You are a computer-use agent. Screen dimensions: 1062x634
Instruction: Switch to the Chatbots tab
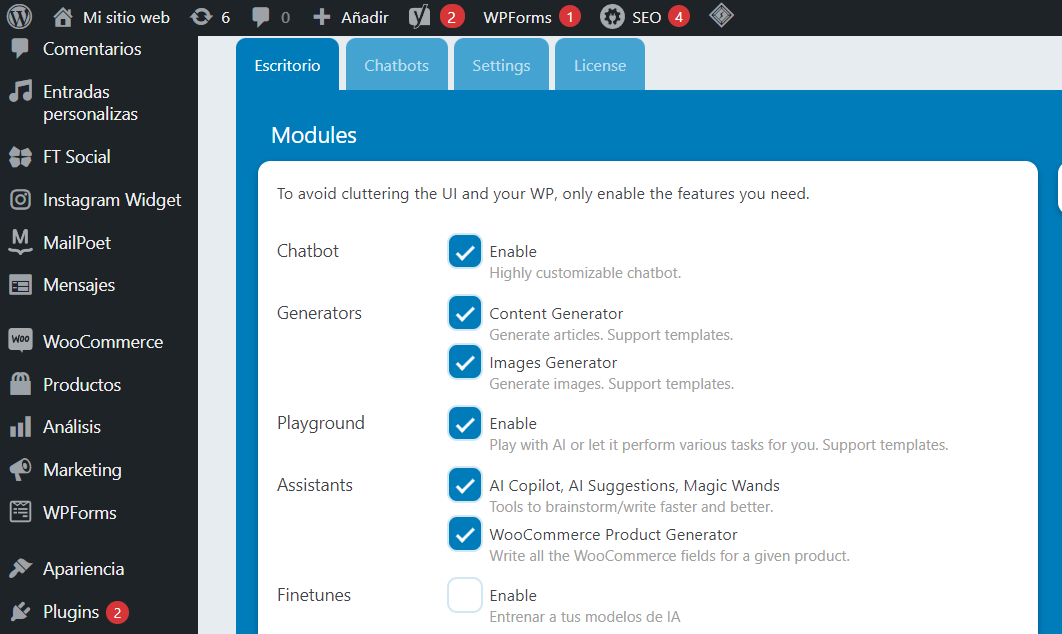396,64
